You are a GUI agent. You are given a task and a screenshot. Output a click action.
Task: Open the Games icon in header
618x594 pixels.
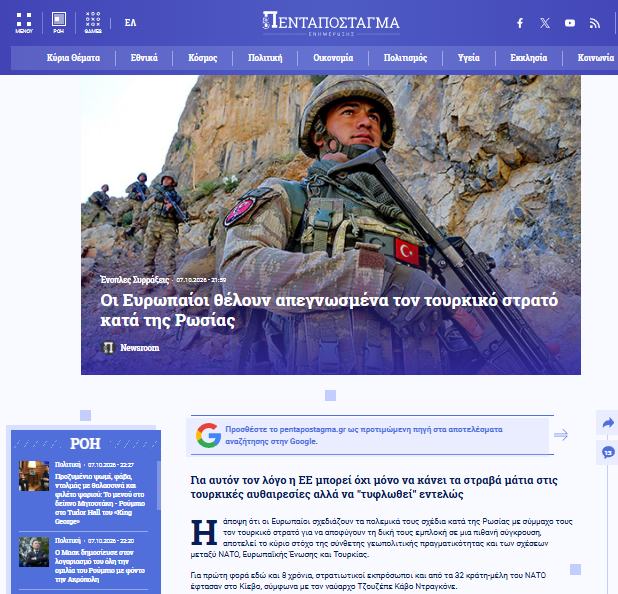93,23
